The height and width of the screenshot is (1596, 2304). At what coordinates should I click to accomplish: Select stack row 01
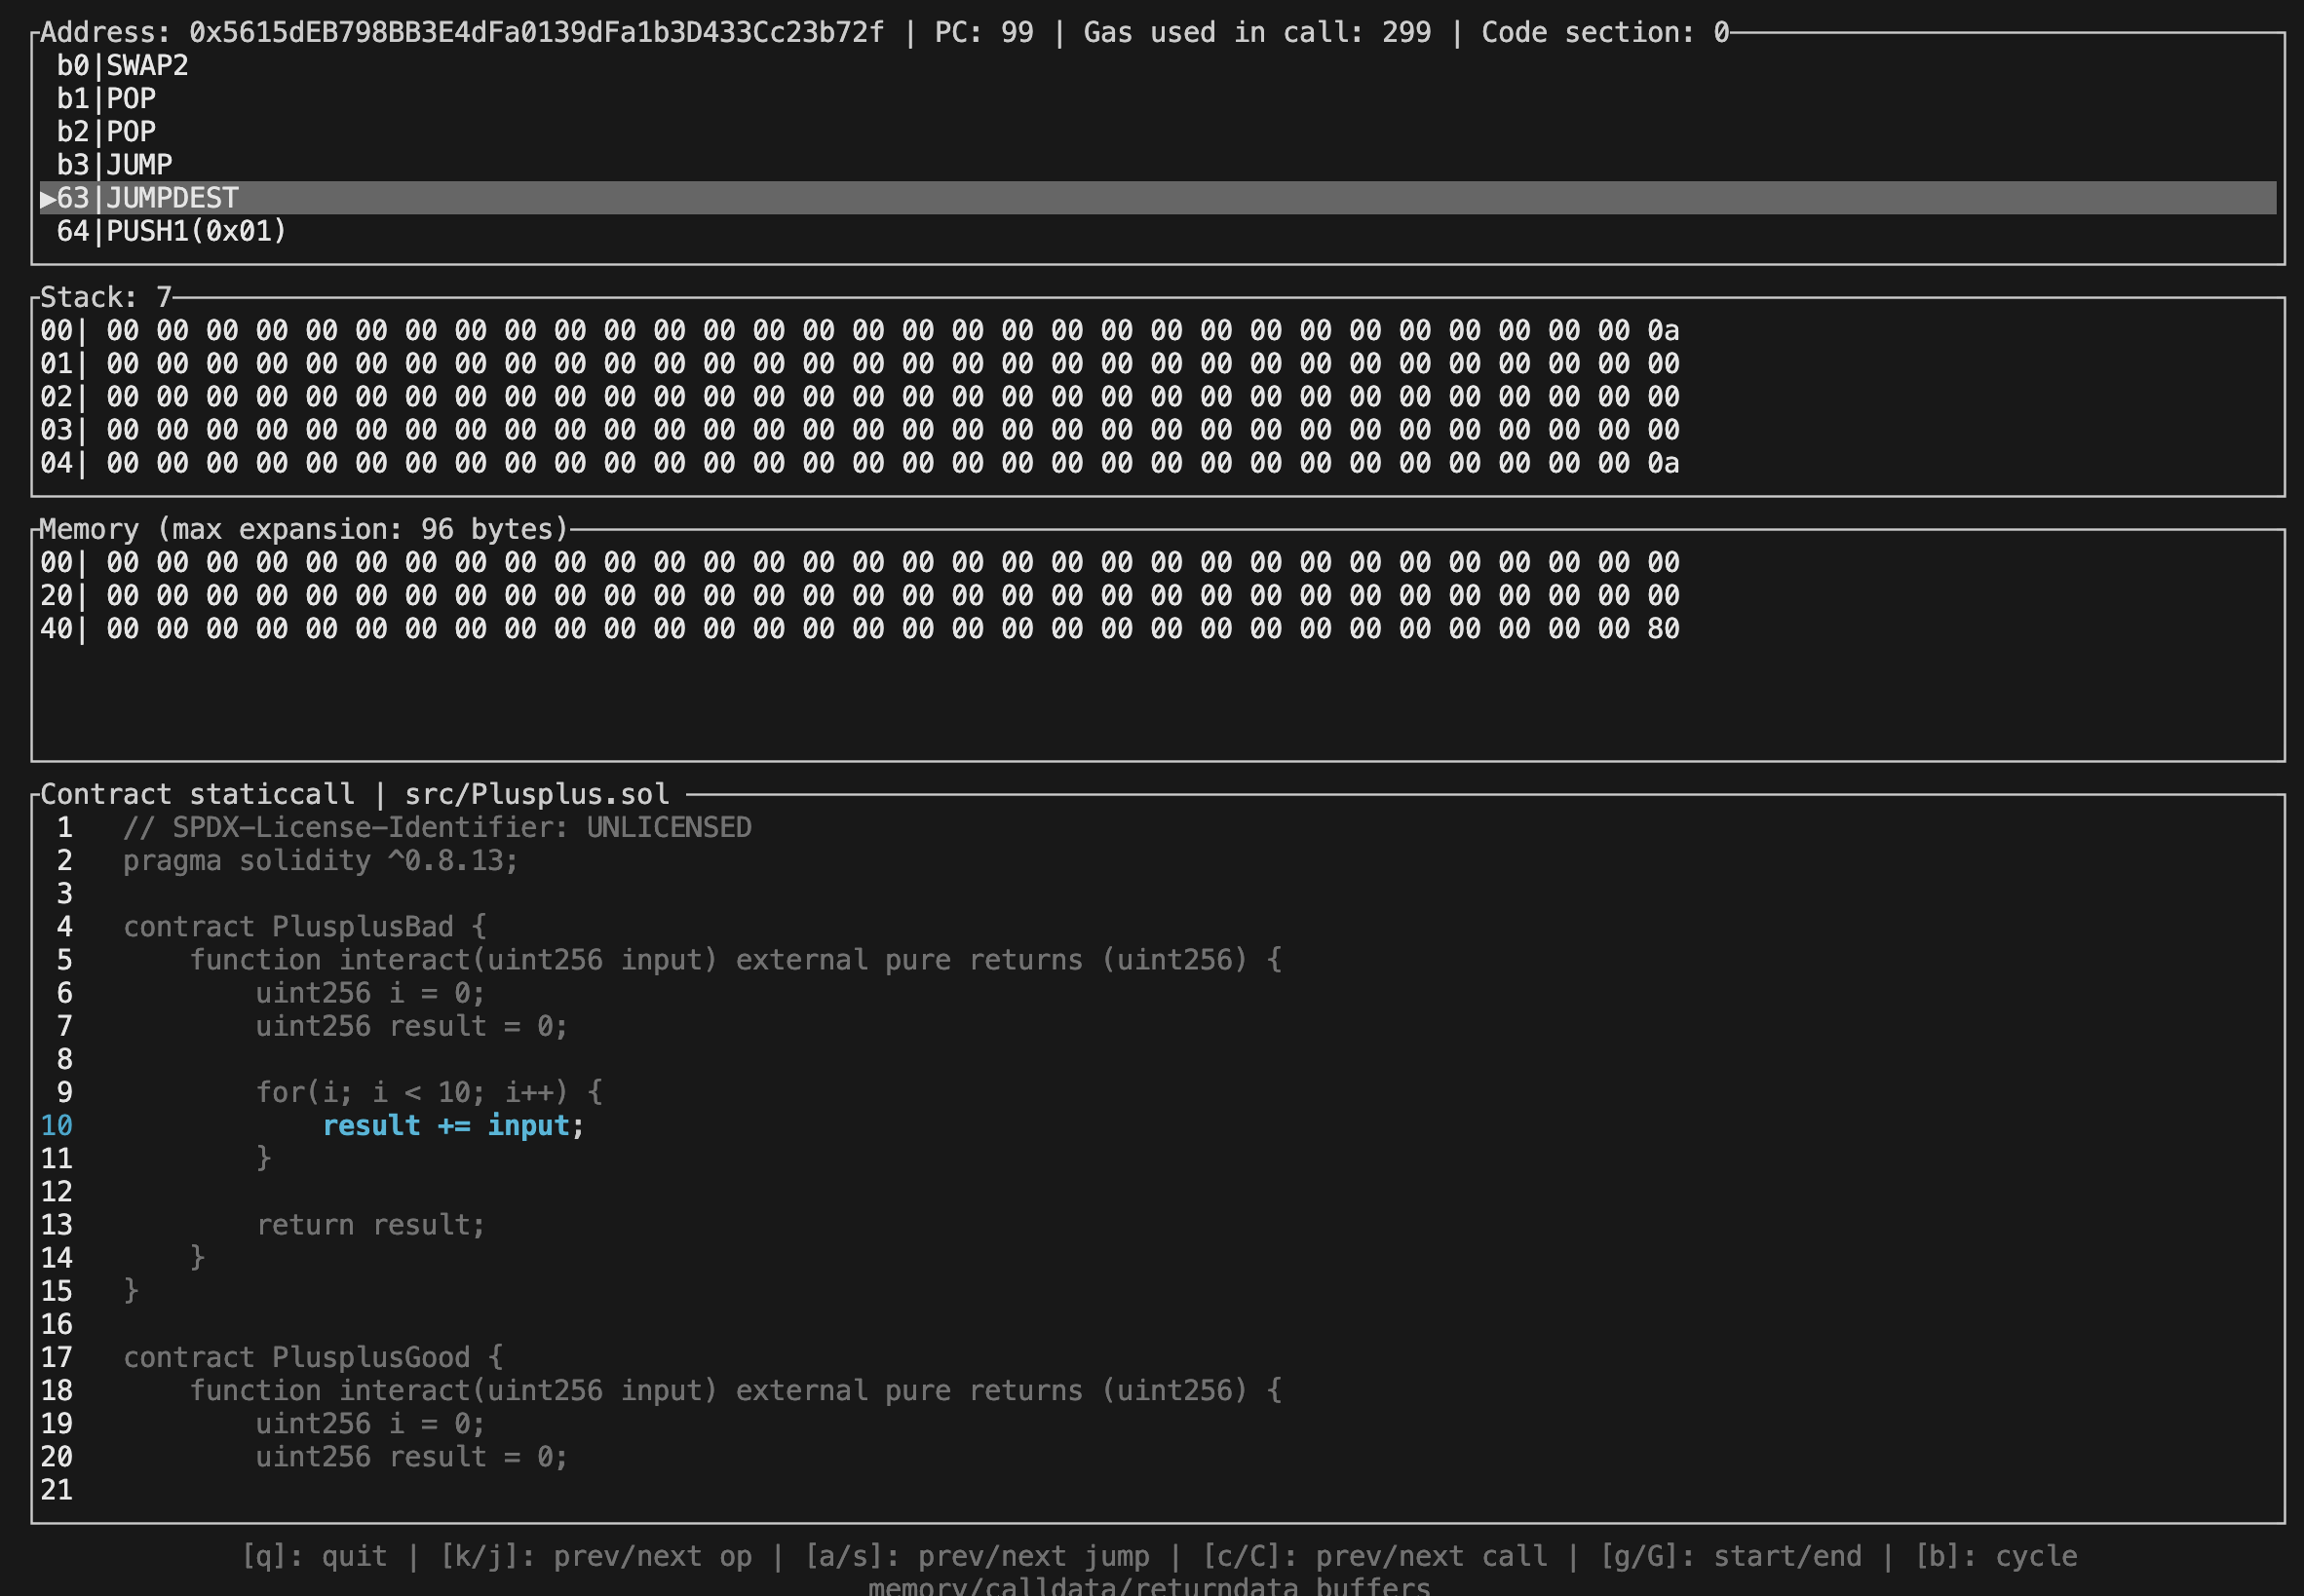(860, 364)
